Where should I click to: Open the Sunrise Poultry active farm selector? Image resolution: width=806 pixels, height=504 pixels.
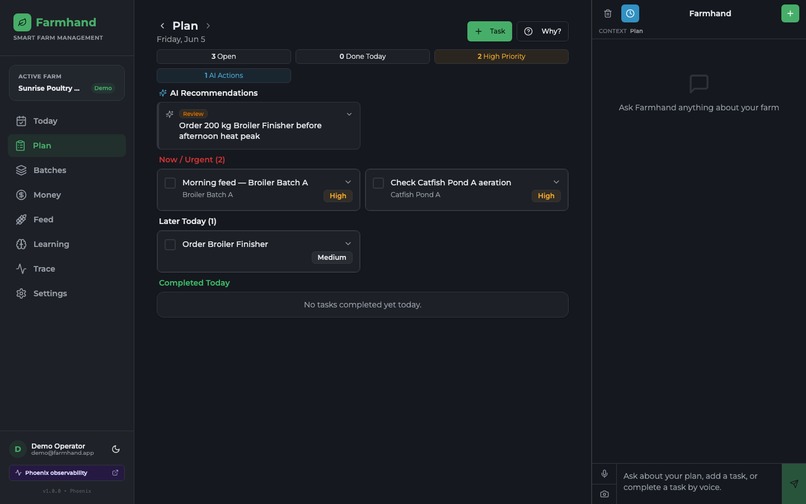click(67, 83)
